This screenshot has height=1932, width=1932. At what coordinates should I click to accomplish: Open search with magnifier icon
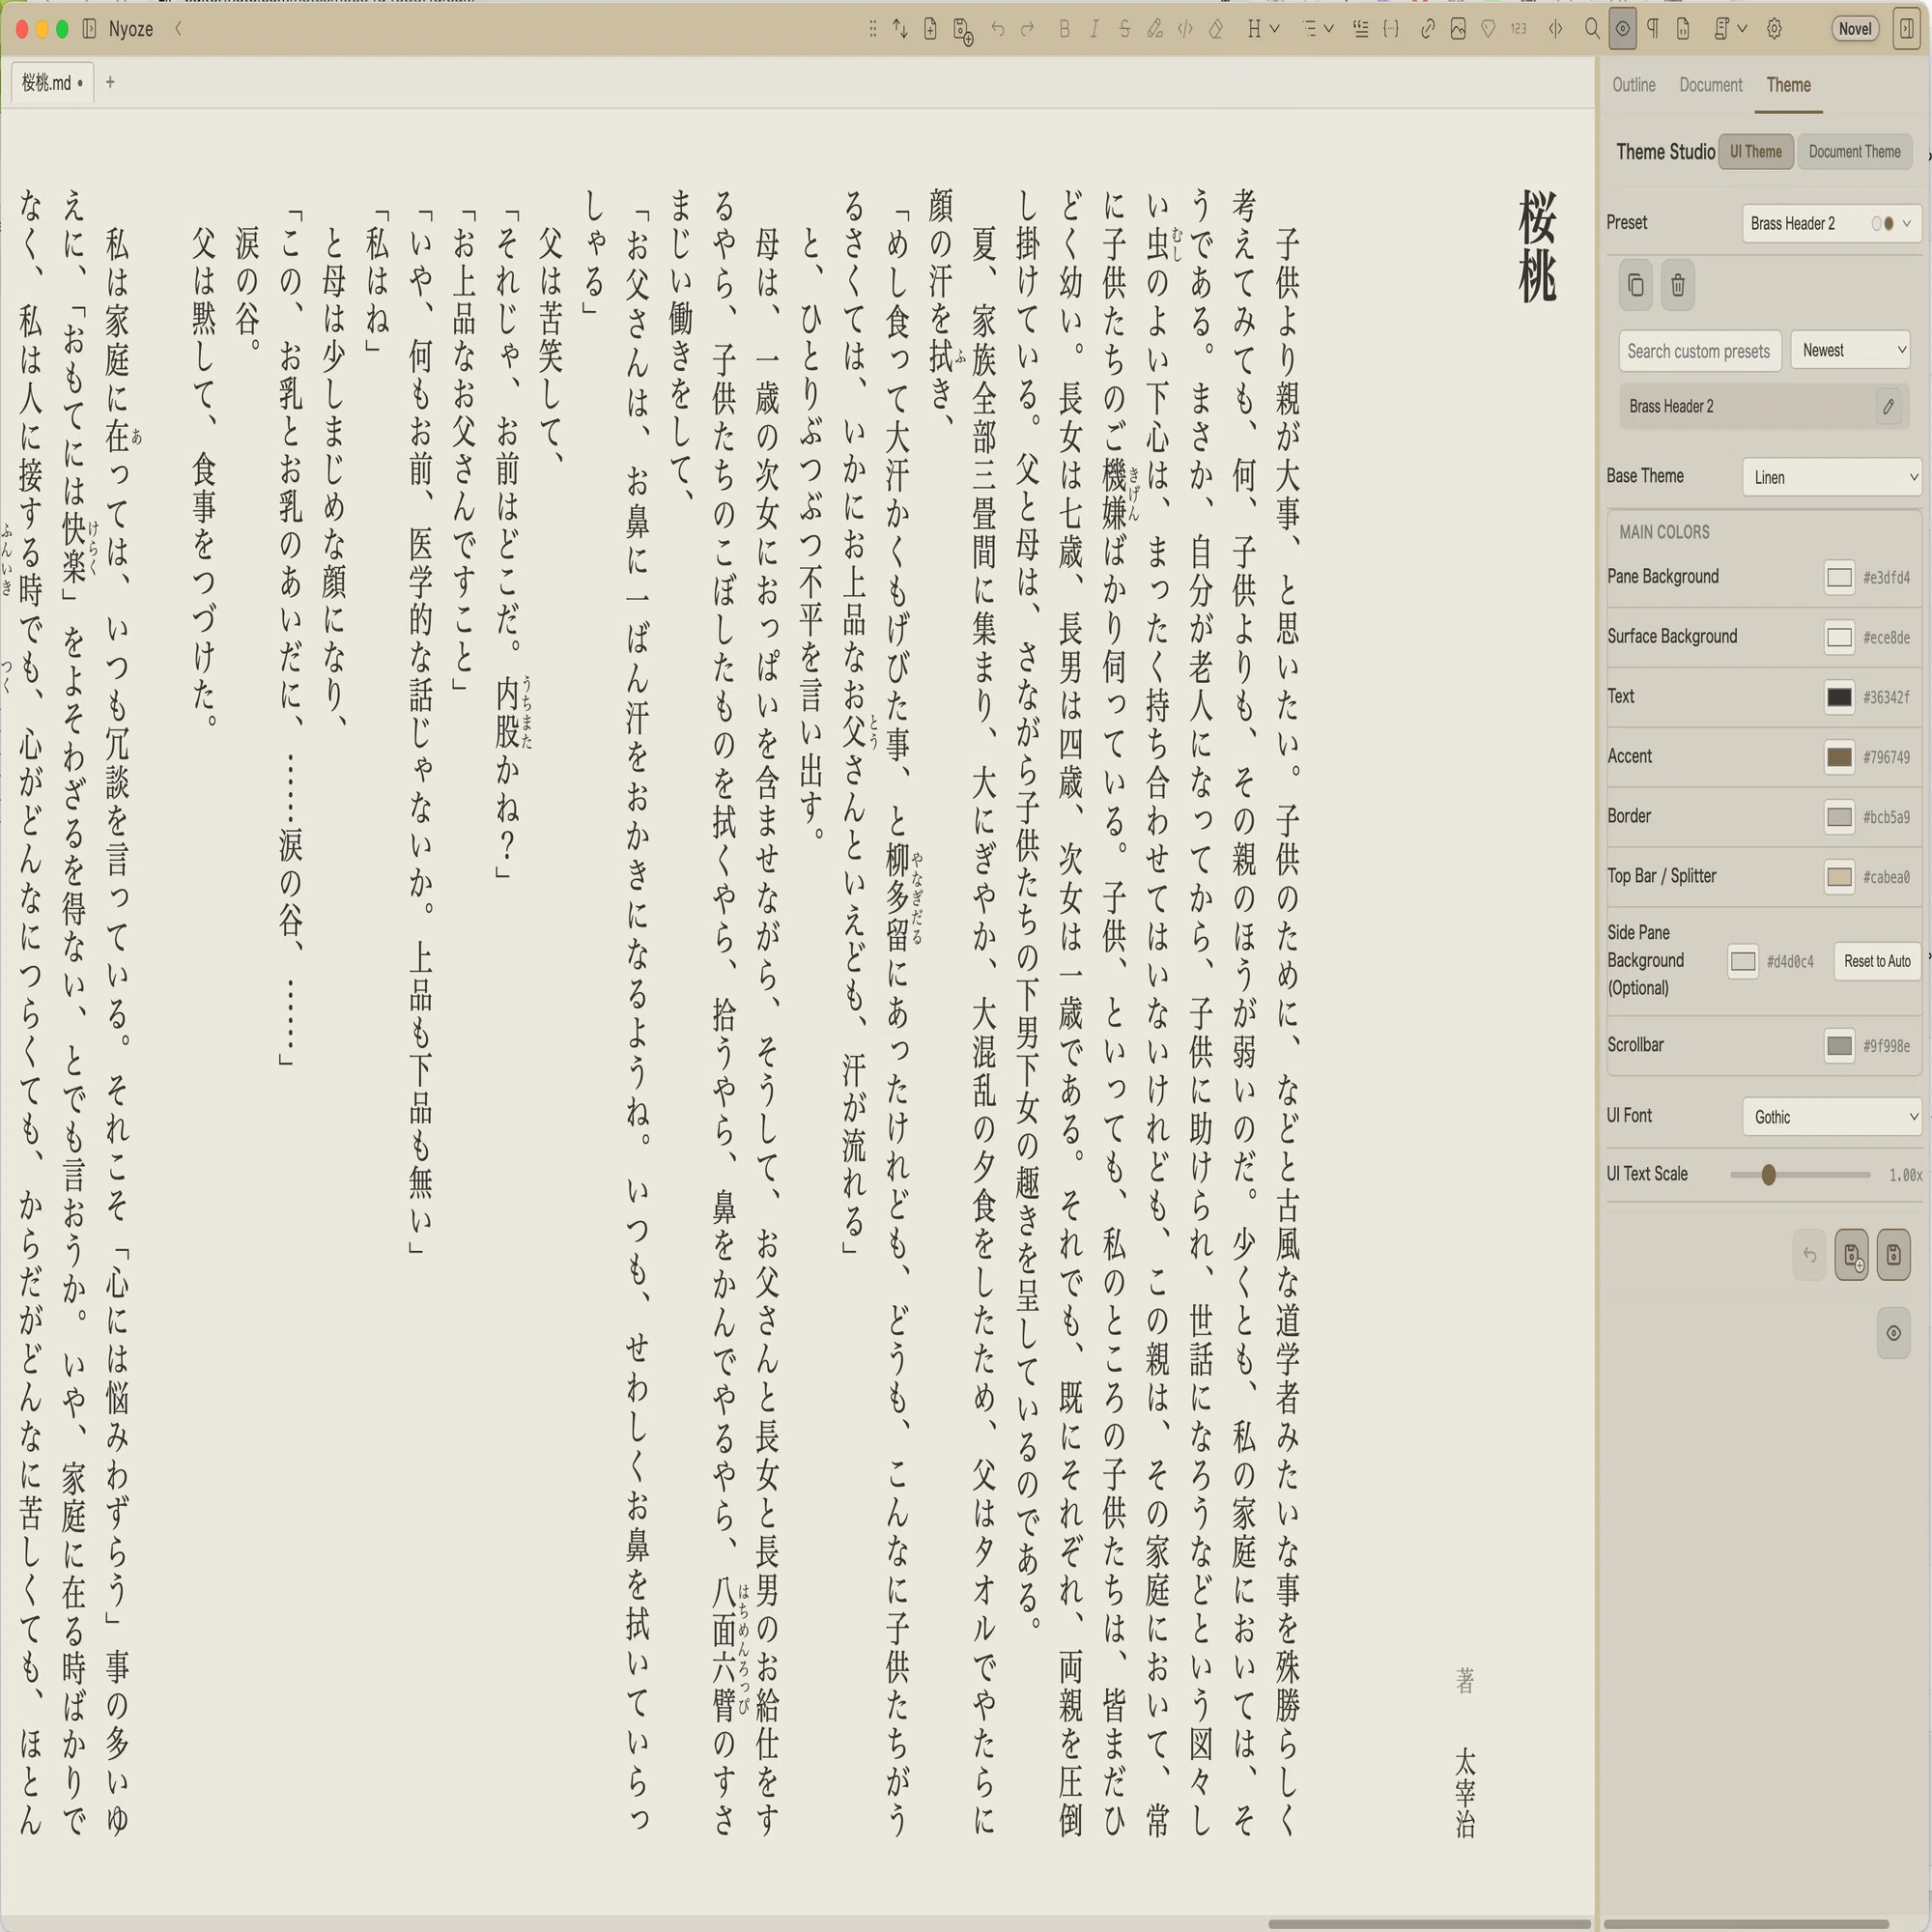(1592, 29)
